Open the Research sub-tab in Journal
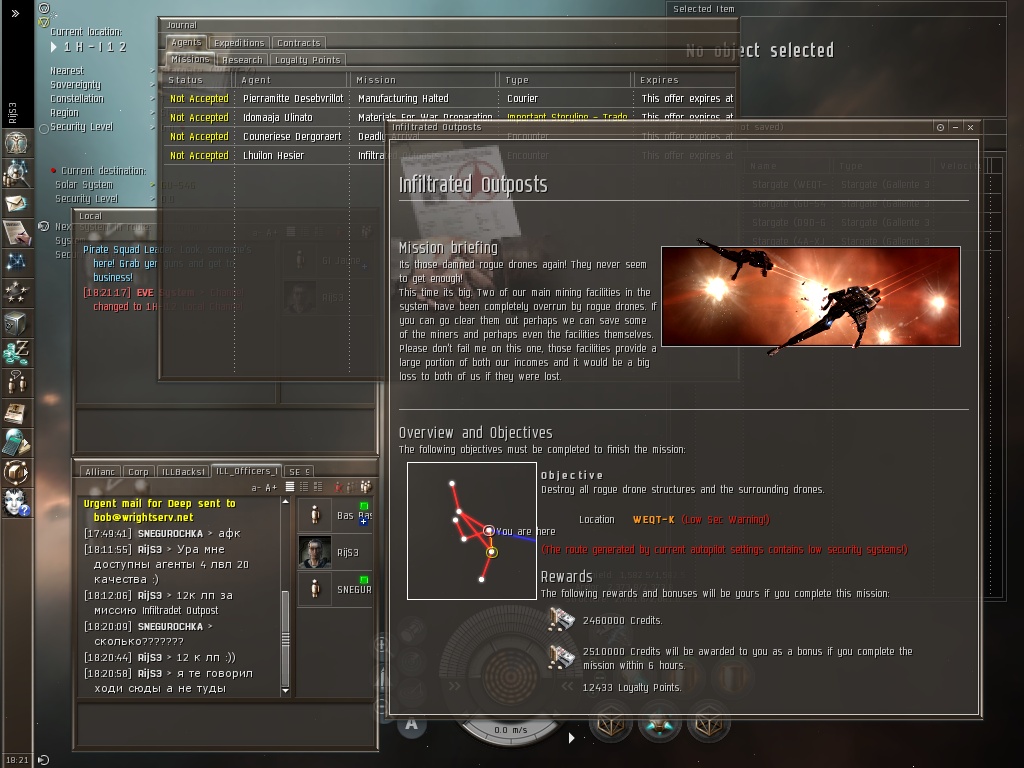1024x768 pixels. (x=242, y=60)
